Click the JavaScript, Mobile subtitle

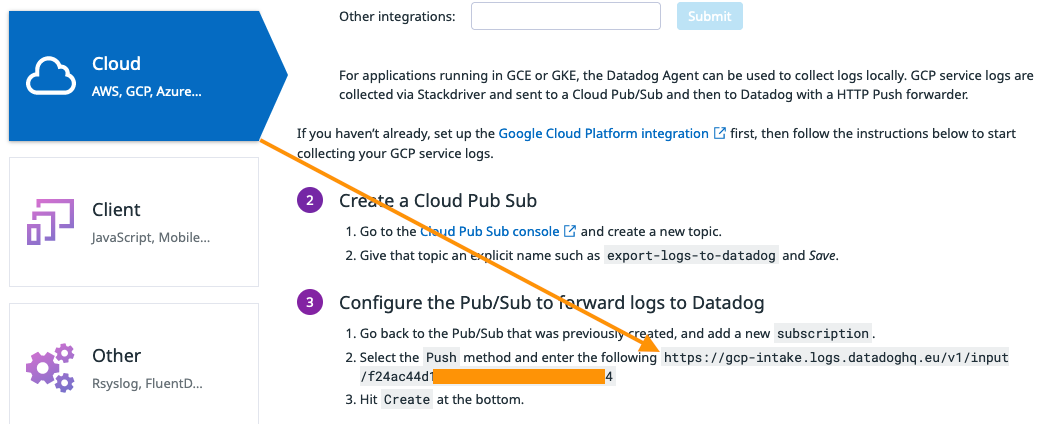[x=150, y=238]
